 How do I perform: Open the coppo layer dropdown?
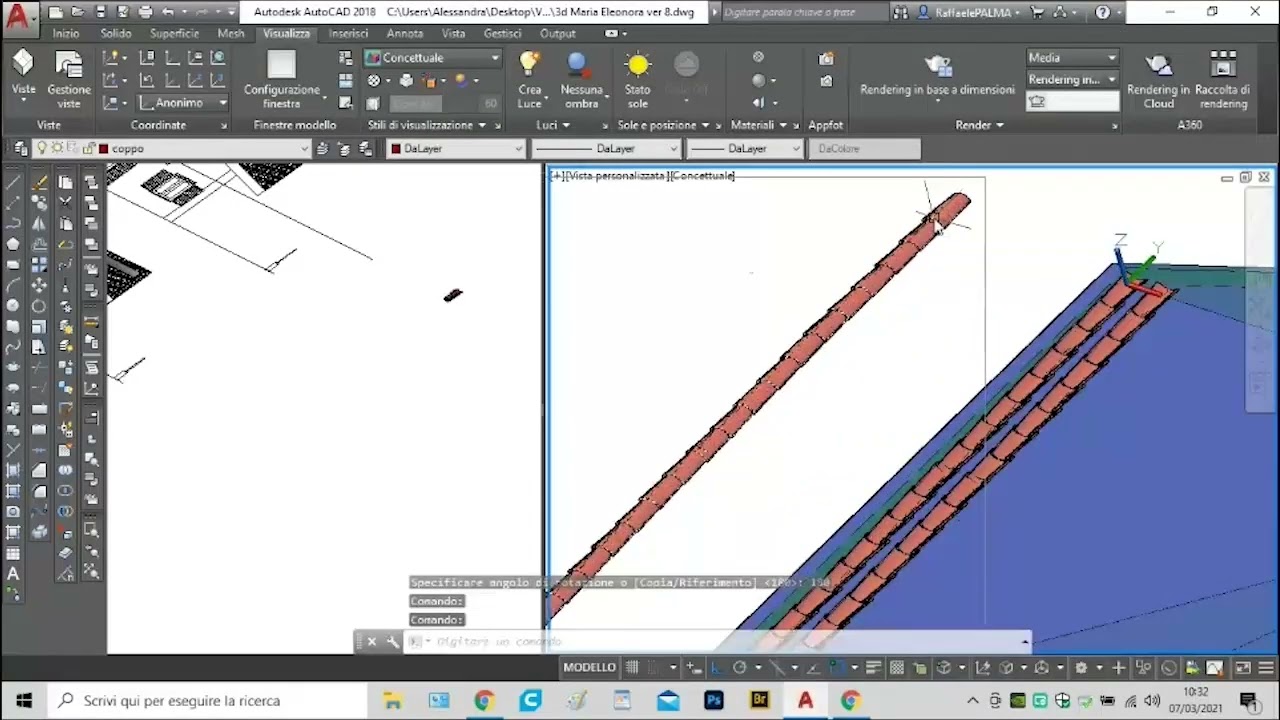172,148
